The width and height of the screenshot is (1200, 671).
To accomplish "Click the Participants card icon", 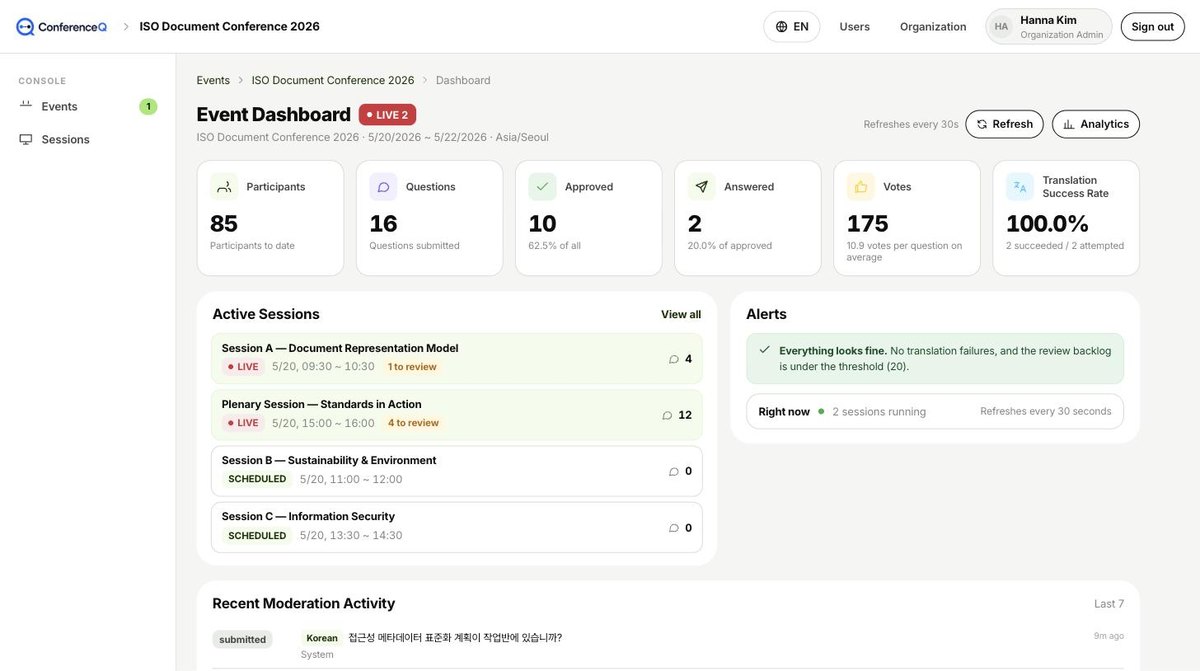I will pos(224,187).
